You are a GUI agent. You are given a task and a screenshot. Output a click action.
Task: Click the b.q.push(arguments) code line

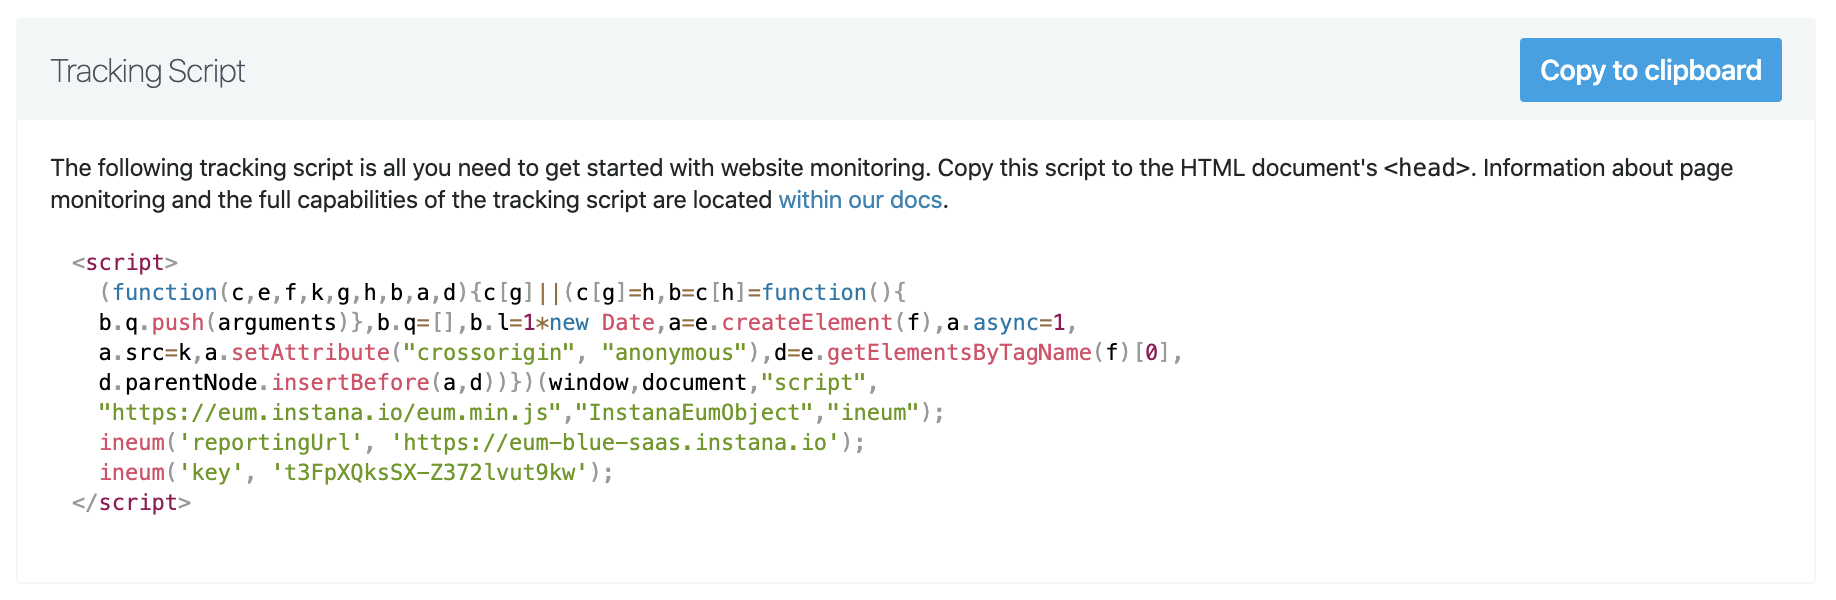(x=588, y=322)
